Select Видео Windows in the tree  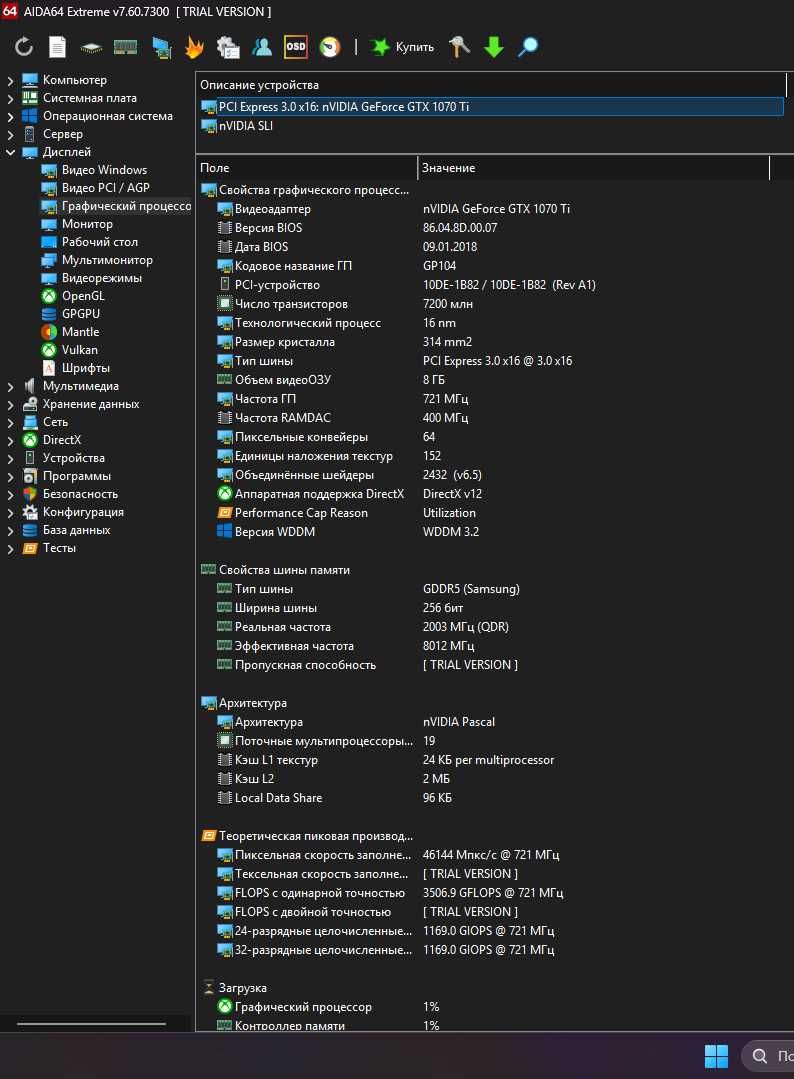click(x=94, y=170)
